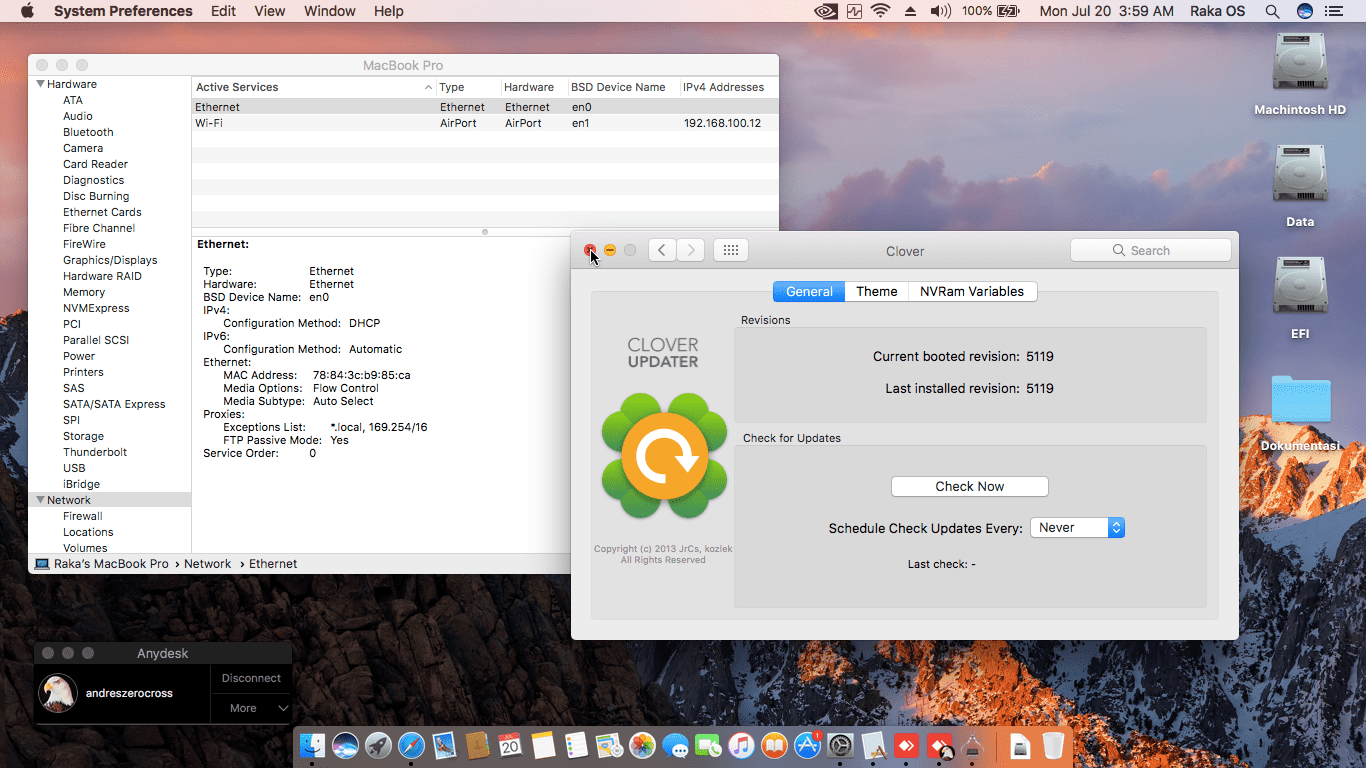
Task: Open the Edit menu
Action: click(x=224, y=11)
